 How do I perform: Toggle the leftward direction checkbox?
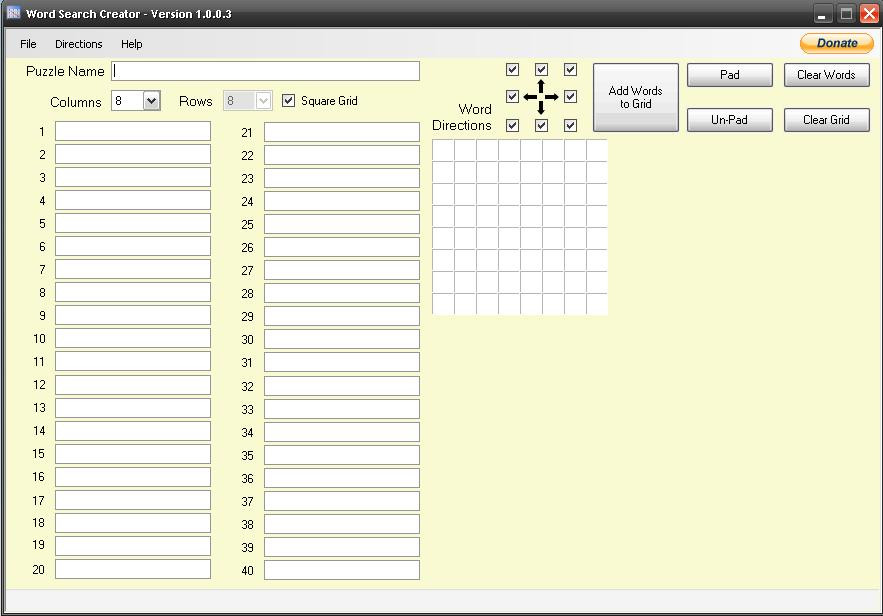512,96
